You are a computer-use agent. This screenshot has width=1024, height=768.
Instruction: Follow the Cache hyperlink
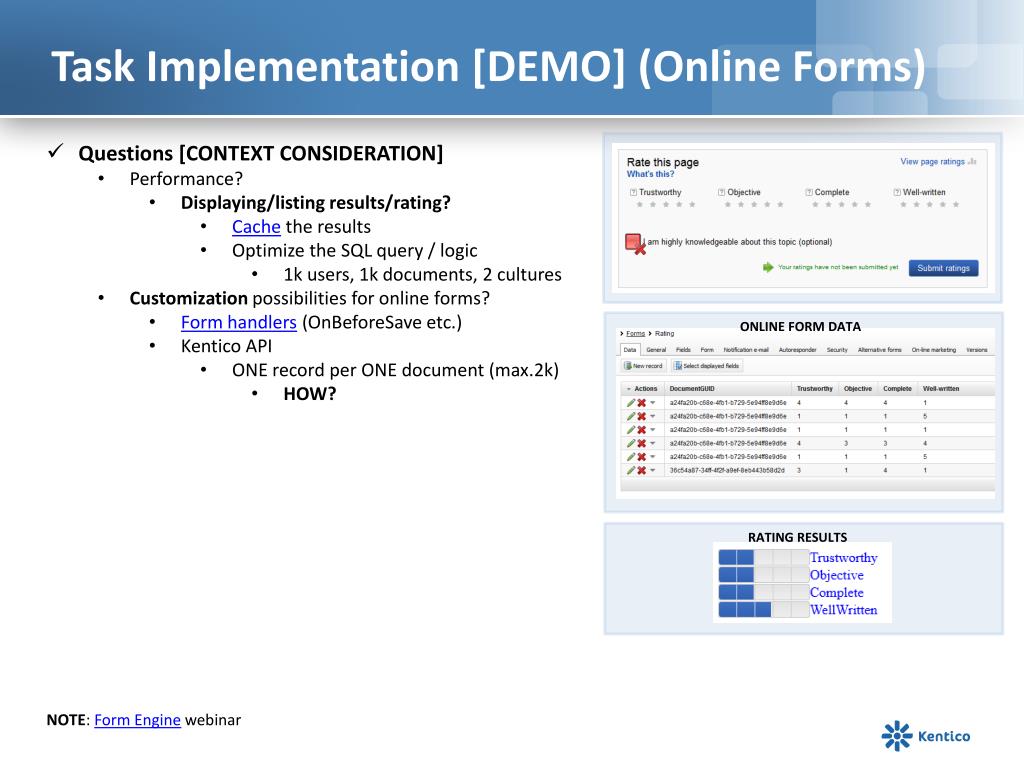[x=256, y=227]
